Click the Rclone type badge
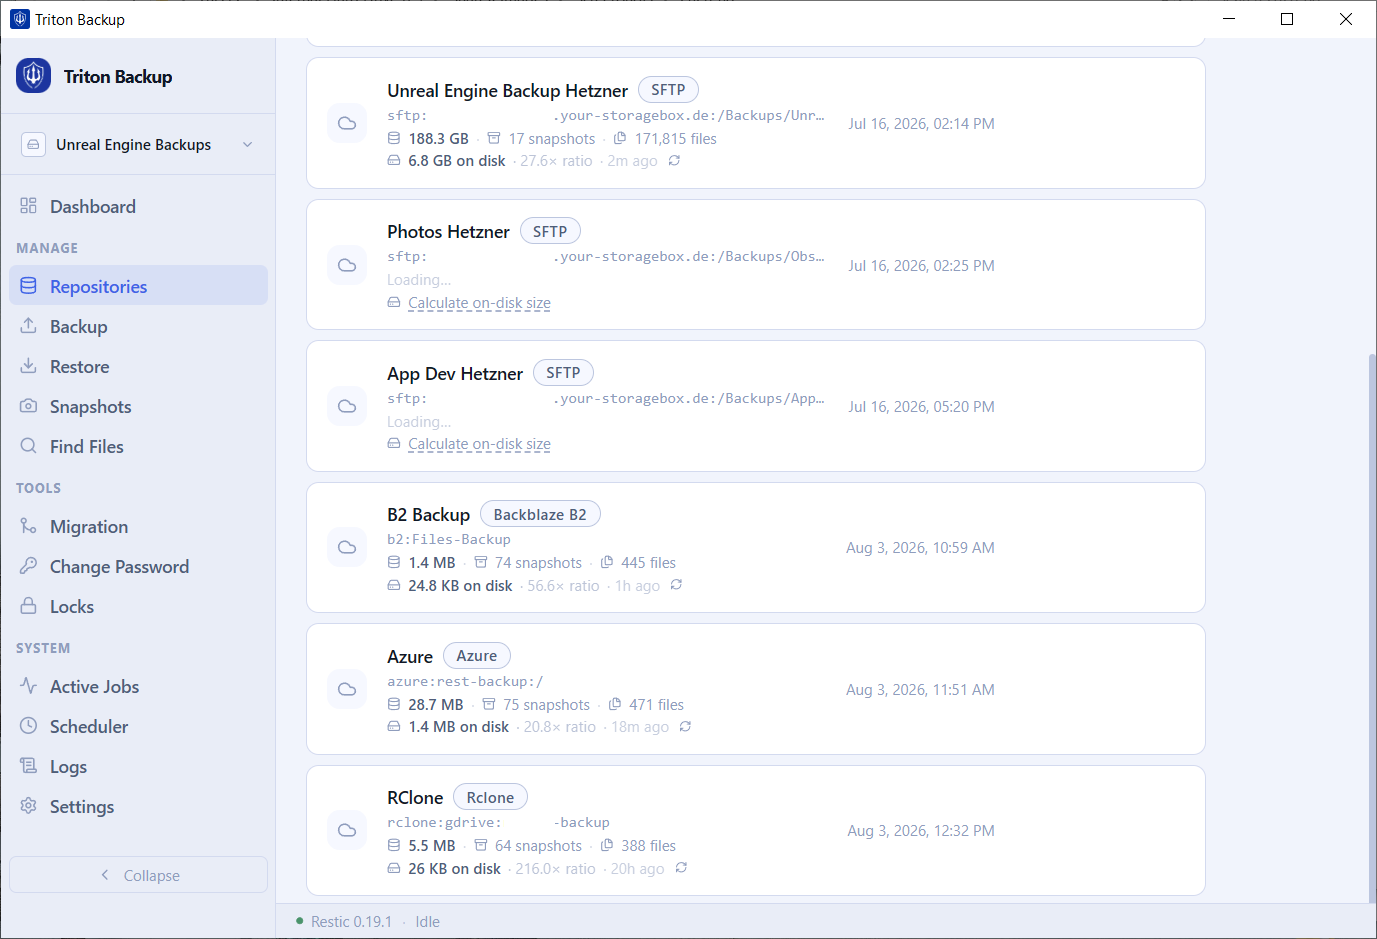 coord(490,797)
